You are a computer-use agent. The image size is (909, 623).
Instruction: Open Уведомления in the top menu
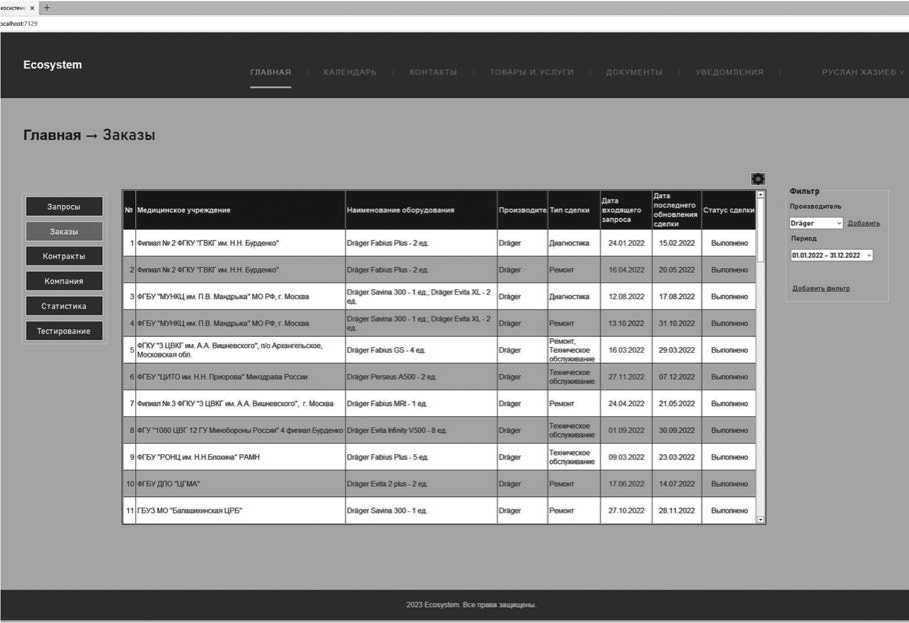tap(729, 72)
